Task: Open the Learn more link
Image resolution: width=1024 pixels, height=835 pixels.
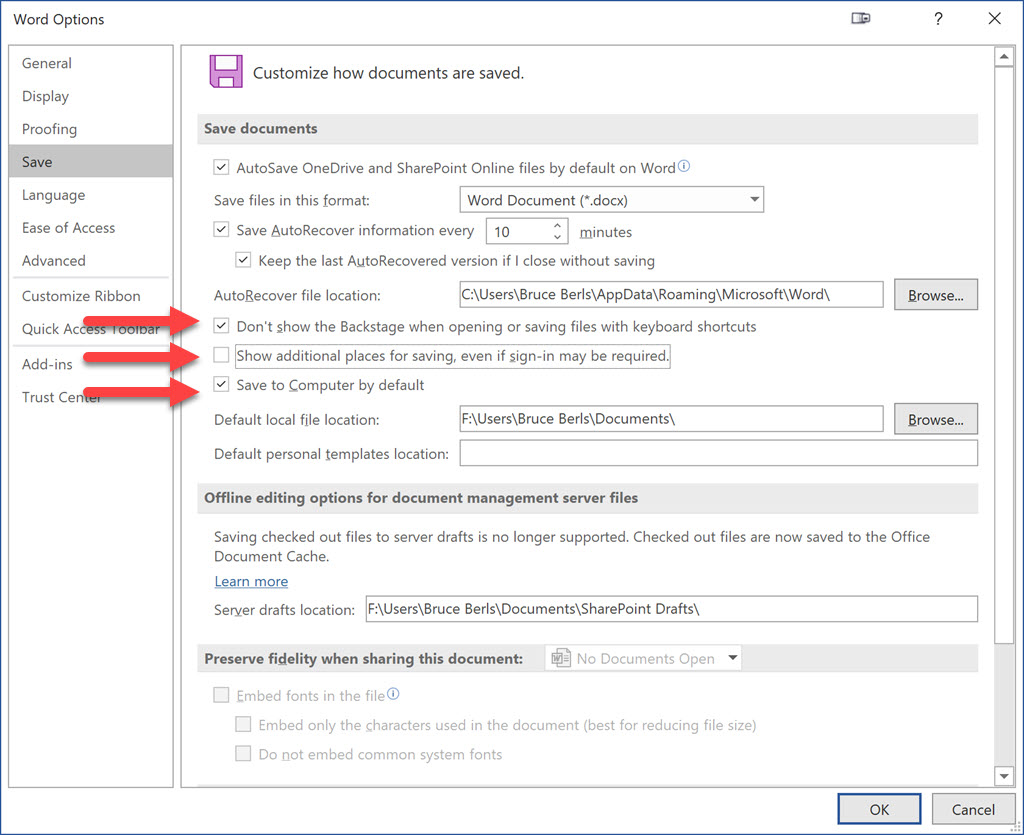Action: 251,581
